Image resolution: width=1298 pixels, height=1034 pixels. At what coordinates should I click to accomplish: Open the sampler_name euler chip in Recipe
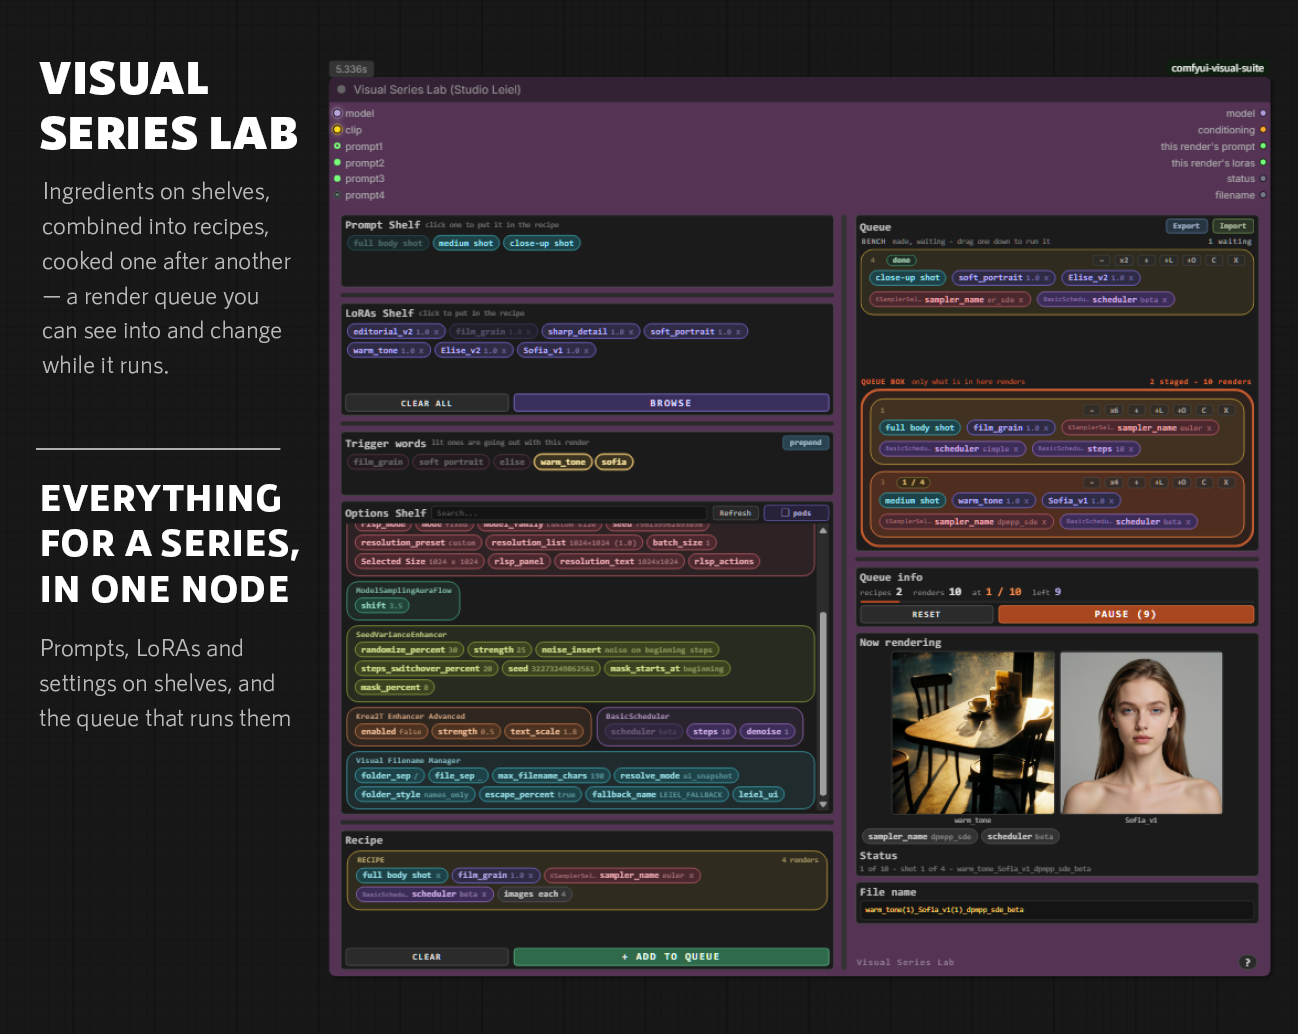(x=623, y=875)
